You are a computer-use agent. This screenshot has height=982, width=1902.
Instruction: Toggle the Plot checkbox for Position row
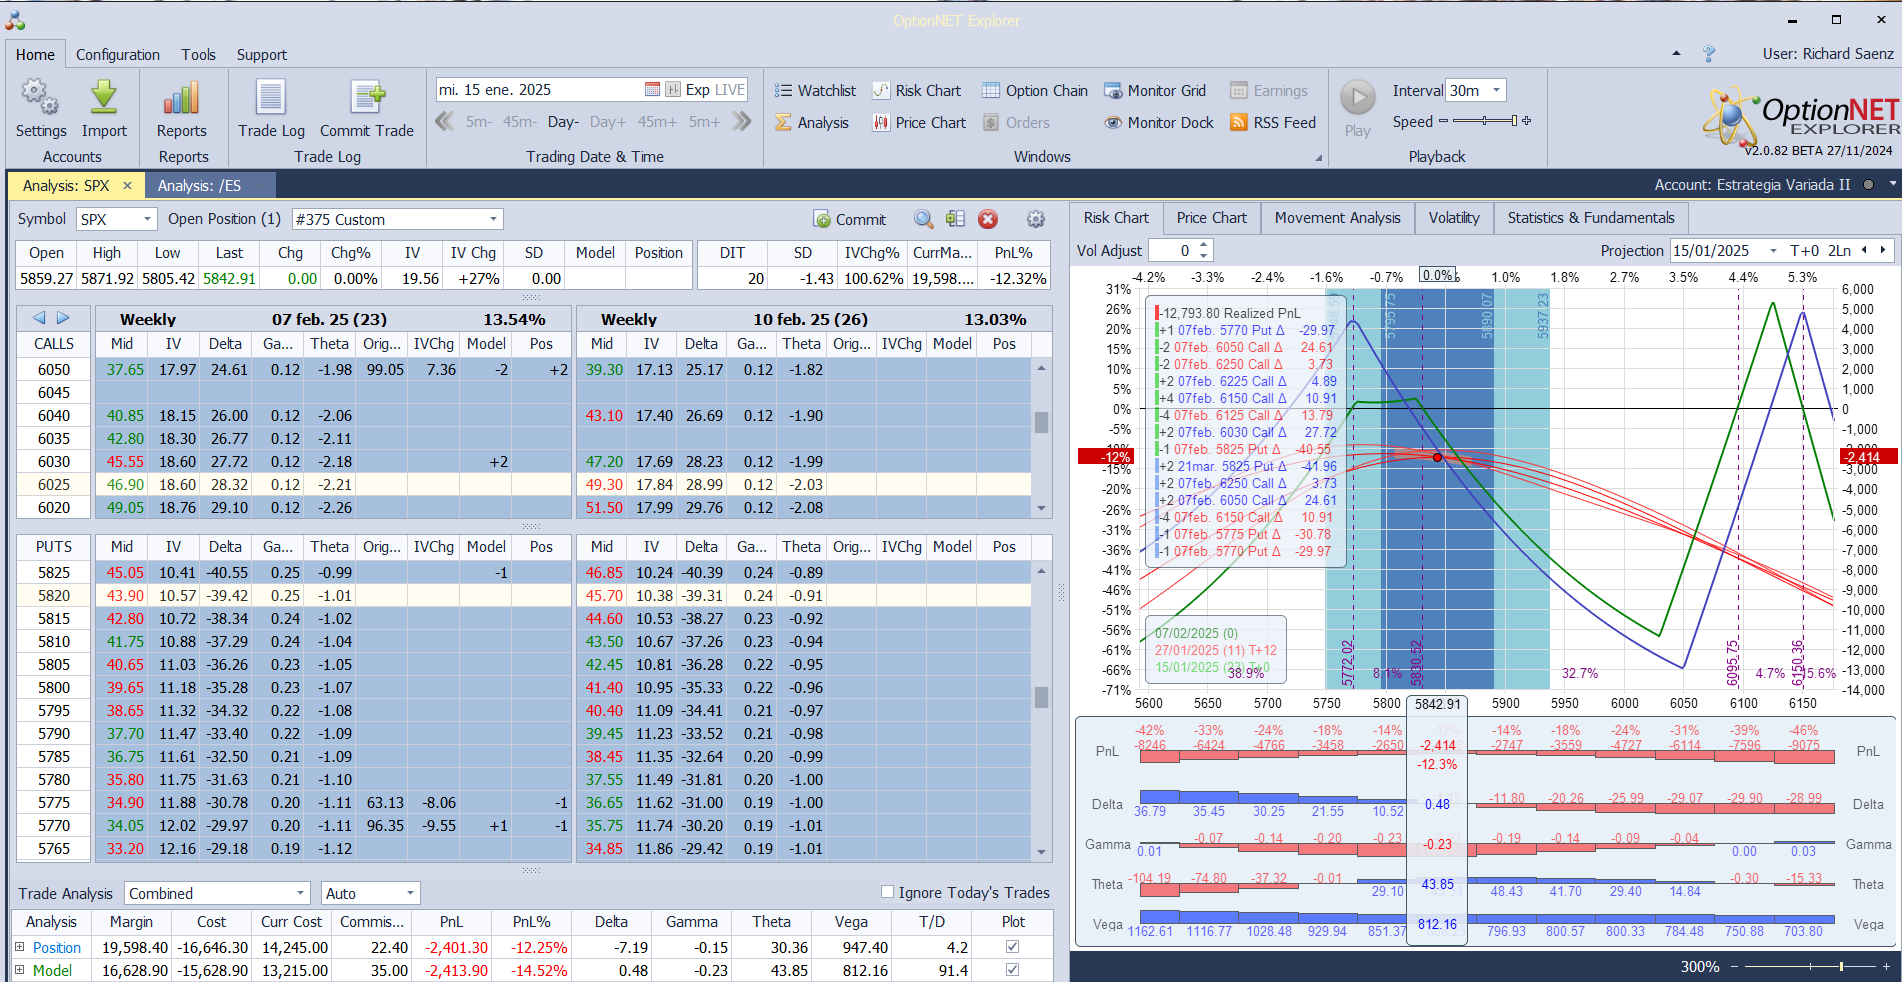1012,947
